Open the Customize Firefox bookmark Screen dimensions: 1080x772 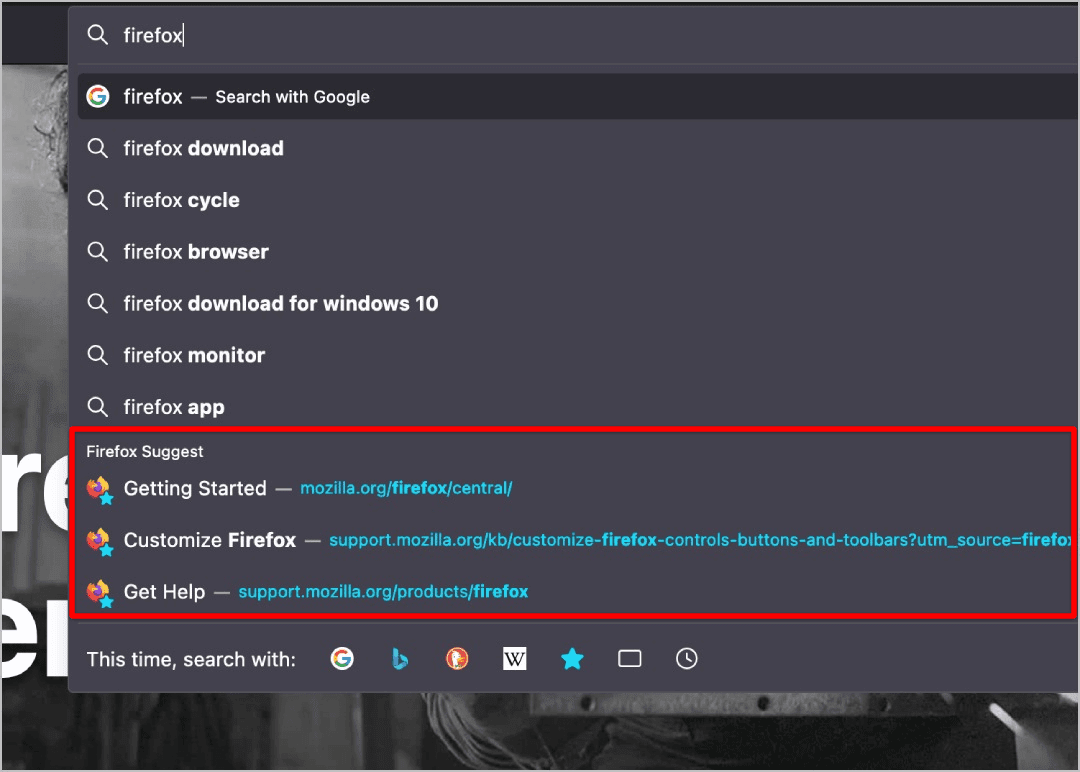tap(210, 541)
